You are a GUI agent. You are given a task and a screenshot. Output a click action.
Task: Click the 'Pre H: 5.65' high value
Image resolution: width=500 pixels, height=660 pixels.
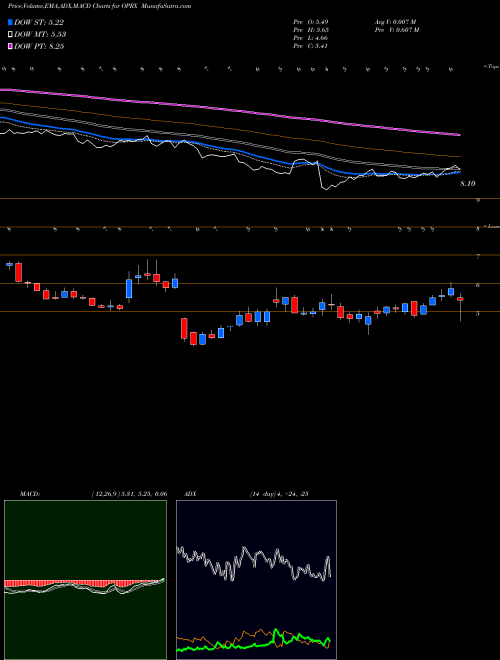(311, 30)
